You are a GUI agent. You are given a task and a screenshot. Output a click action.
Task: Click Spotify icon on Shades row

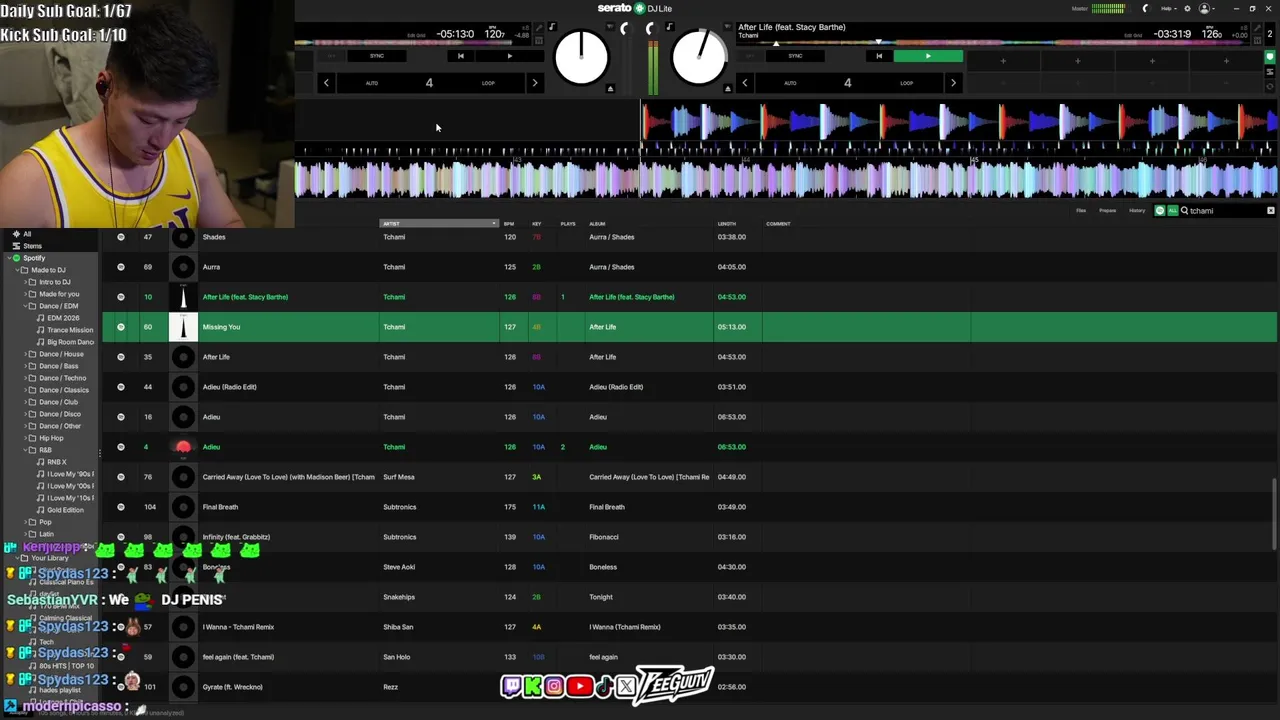pos(121,237)
